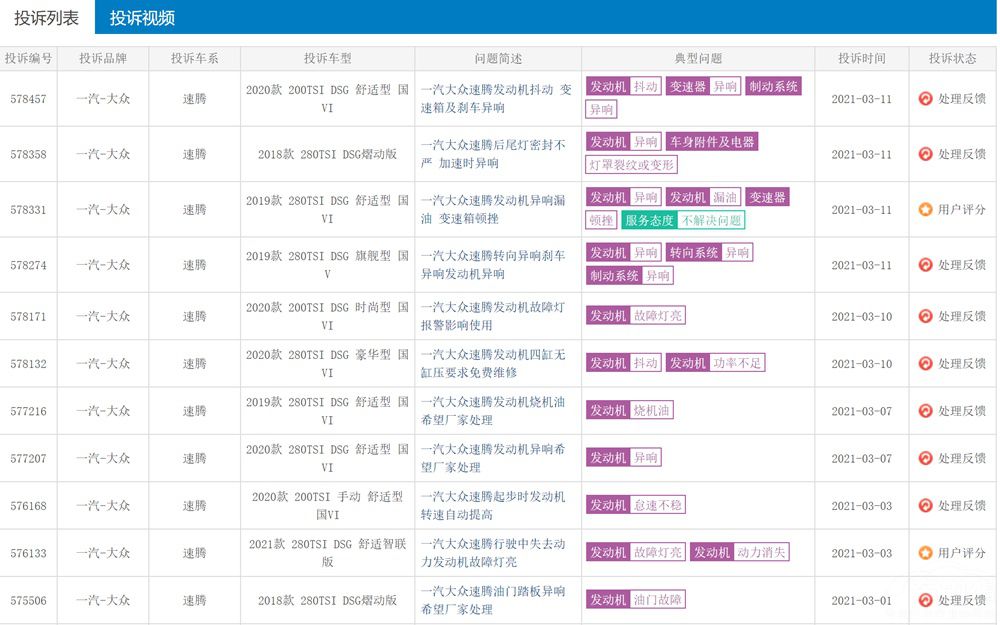The image size is (1000, 625).
Task: Open summary 一汽大众速腾后尾灯密封不严 加速时异响
Action: pos(493,154)
